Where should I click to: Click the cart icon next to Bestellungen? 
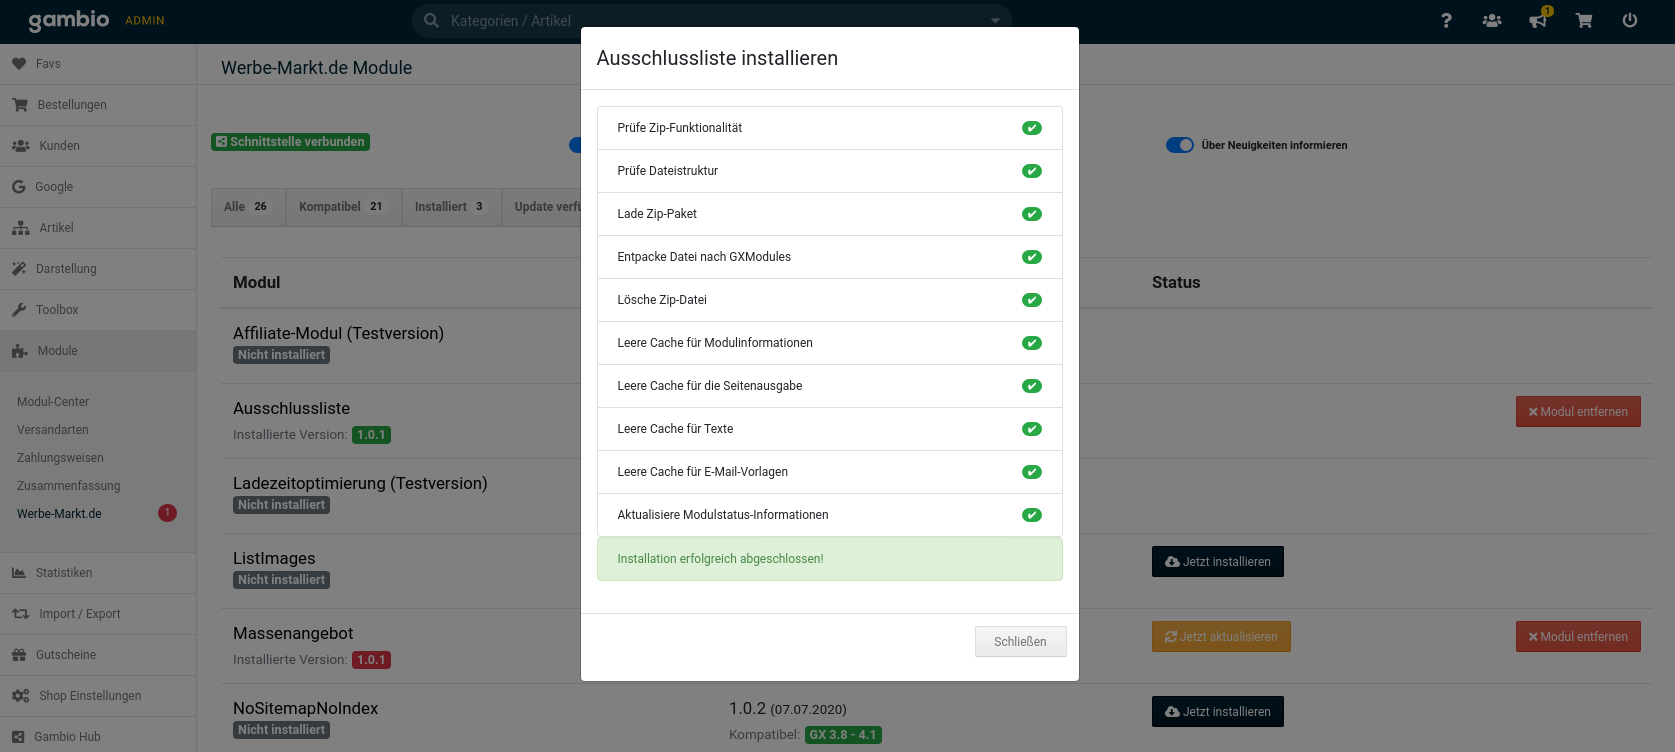click(x=20, y=104)
